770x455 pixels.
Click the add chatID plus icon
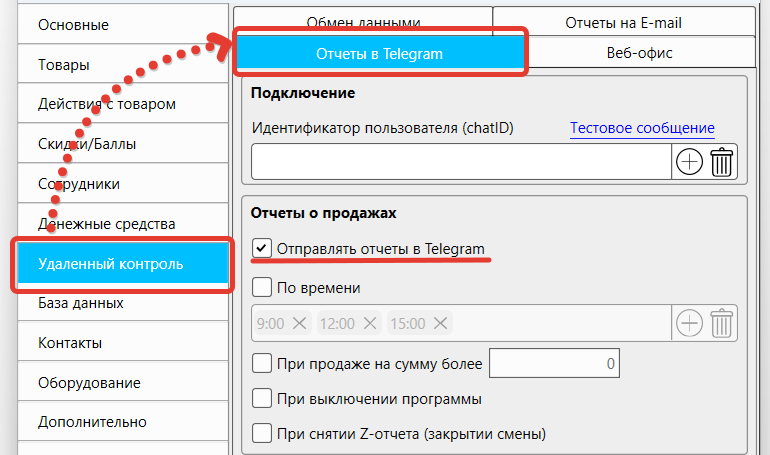pos(690,162)
